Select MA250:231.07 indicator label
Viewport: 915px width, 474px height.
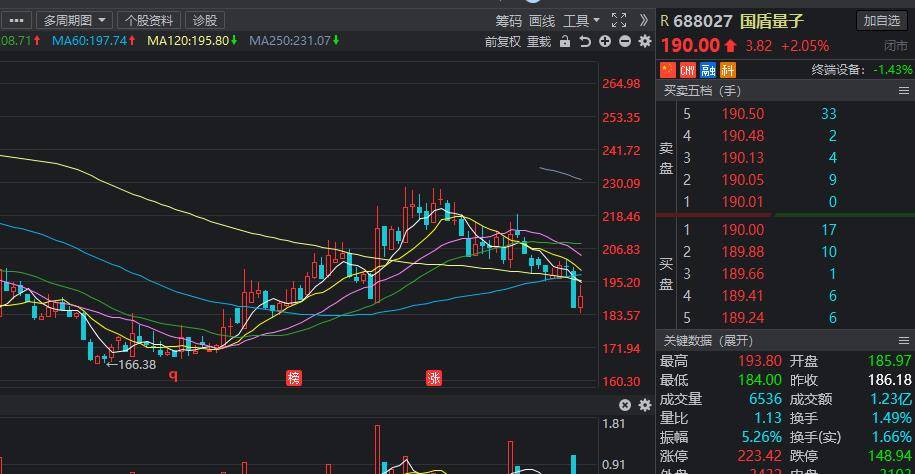(x=294, y=40)
